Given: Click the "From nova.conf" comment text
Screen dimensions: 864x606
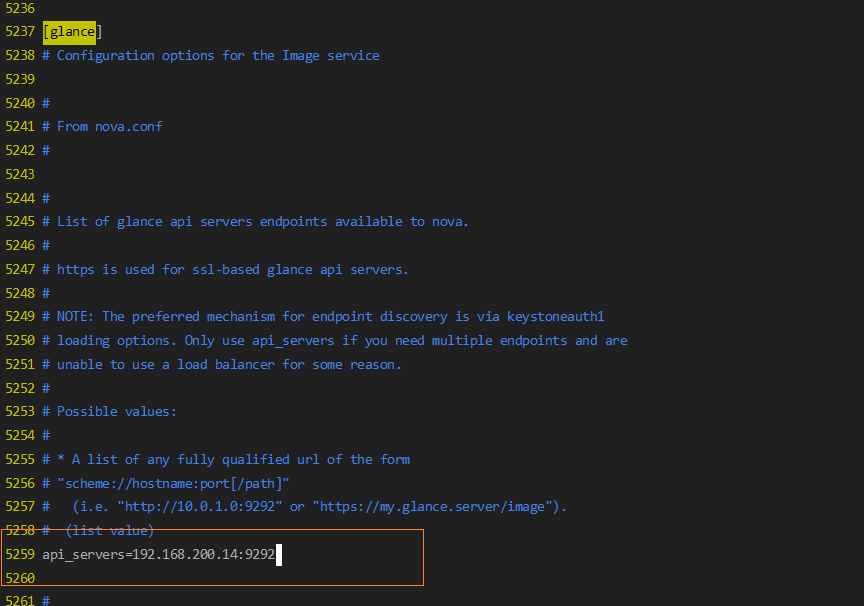Looking at the screenshot, I should (x=109, y=126).
